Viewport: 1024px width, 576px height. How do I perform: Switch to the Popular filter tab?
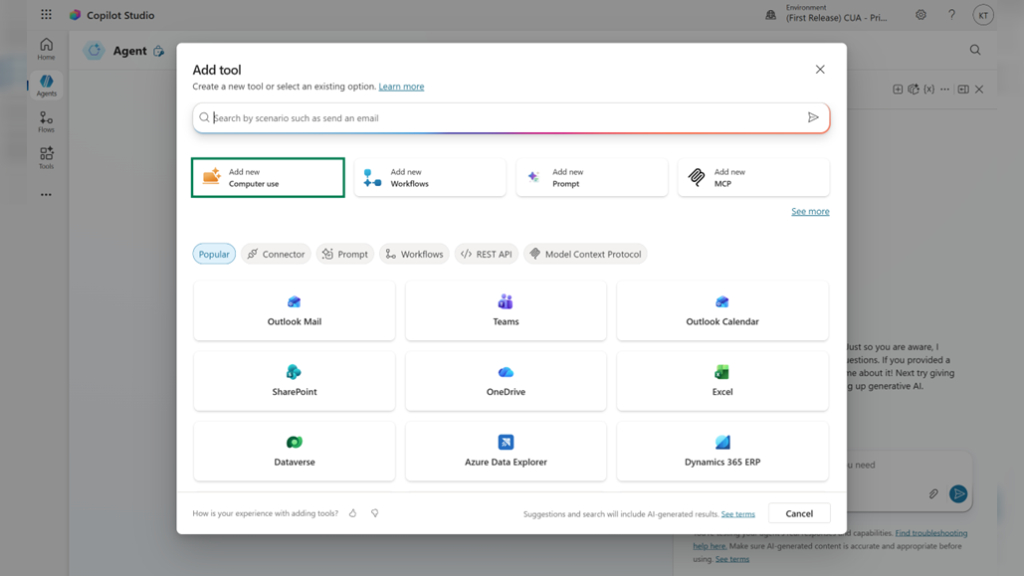tap(214, 254)
